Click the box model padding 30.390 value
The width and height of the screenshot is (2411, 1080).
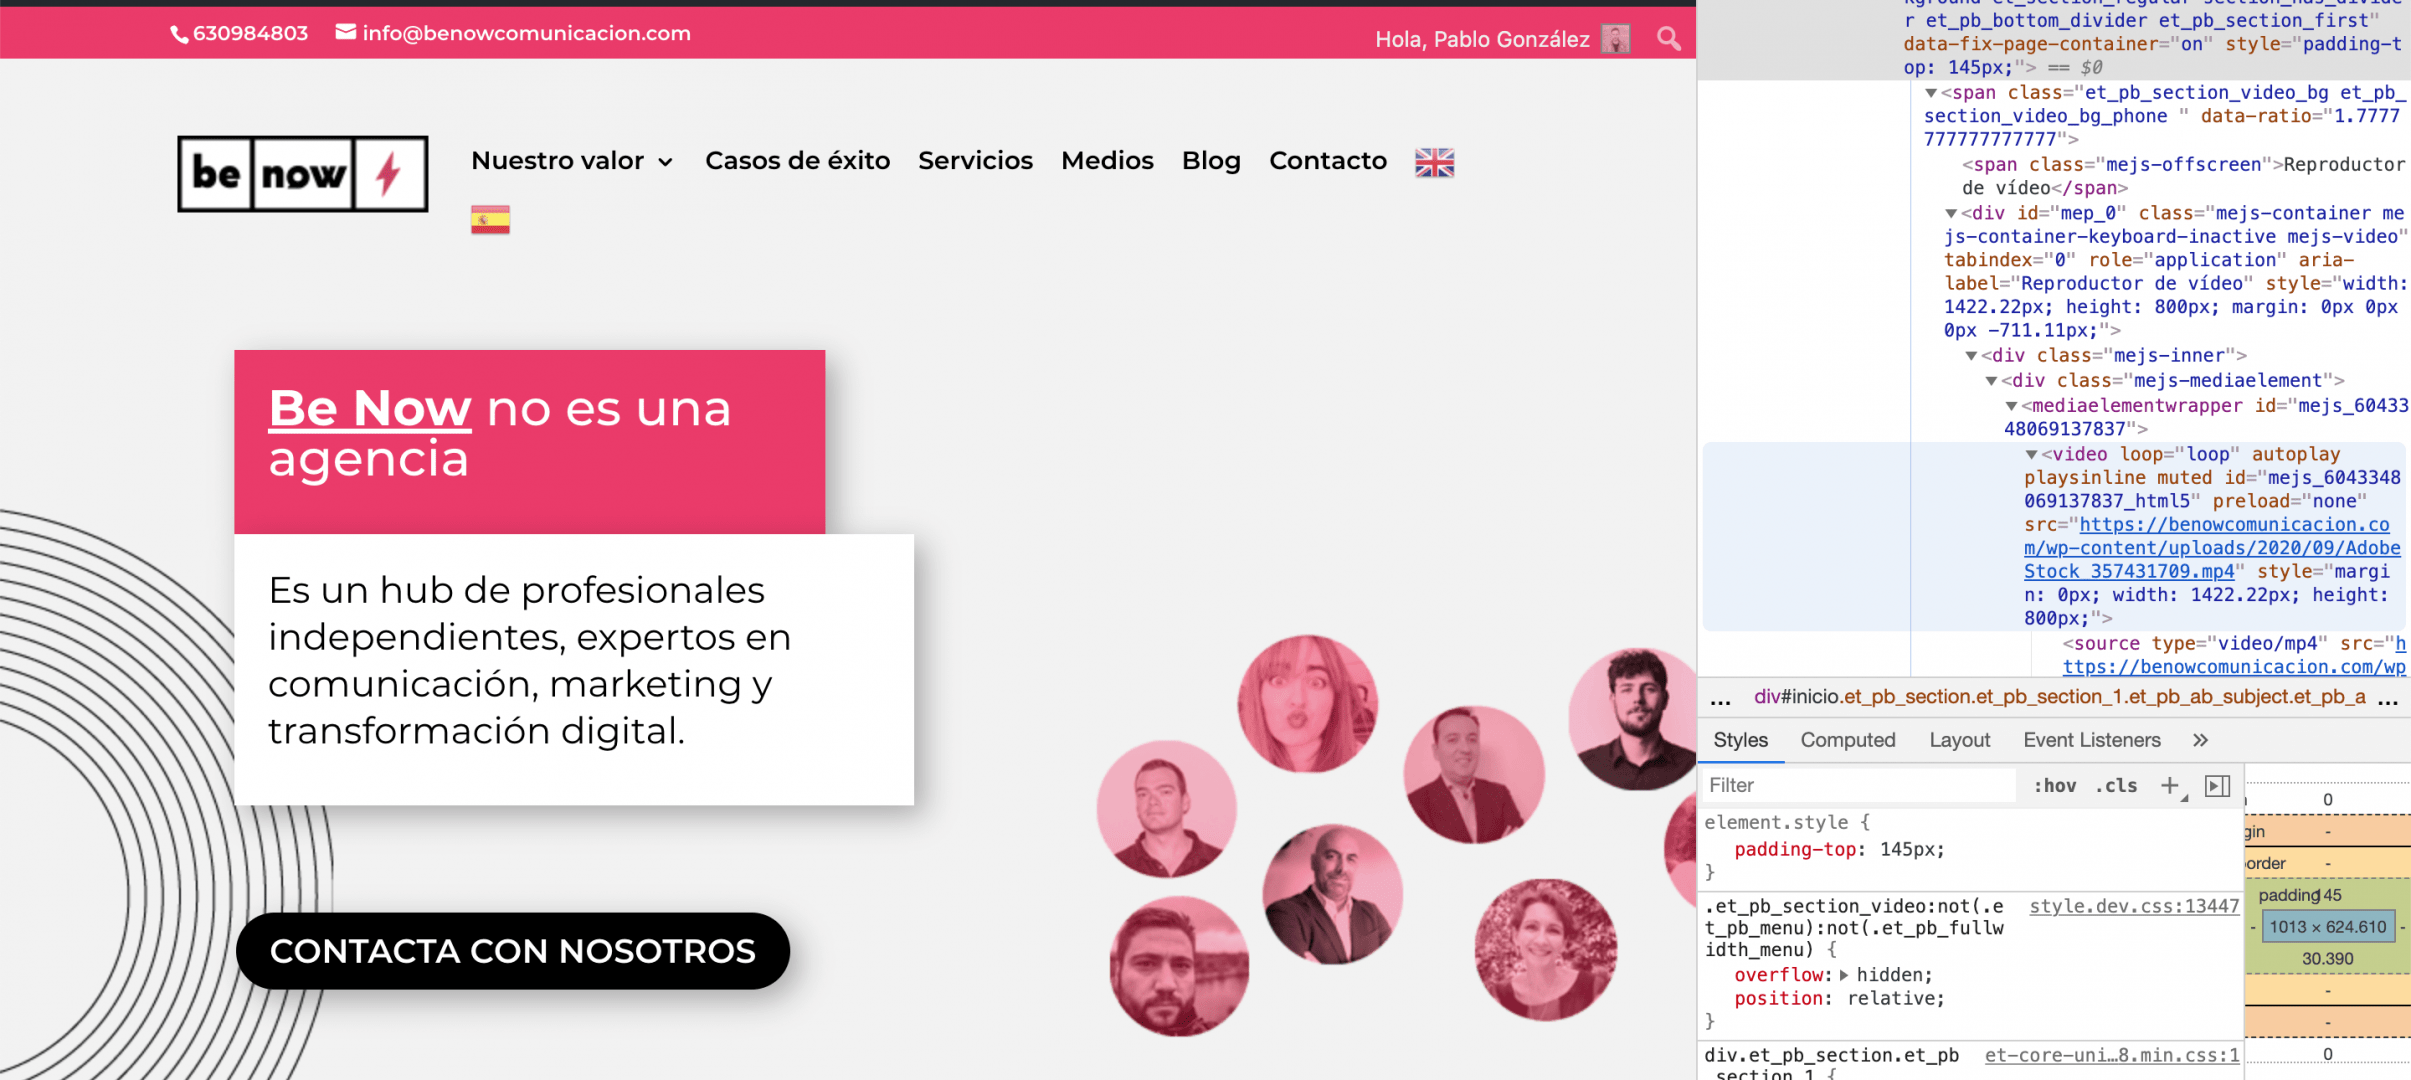tap(2327, 959)
